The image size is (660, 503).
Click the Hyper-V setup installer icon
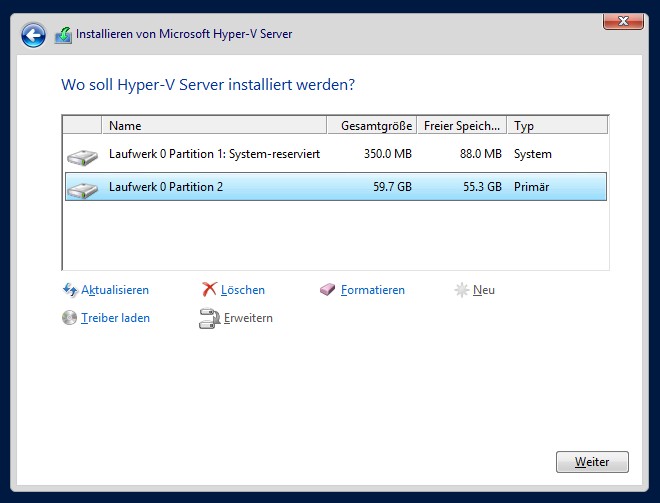[x=63, y=35]
